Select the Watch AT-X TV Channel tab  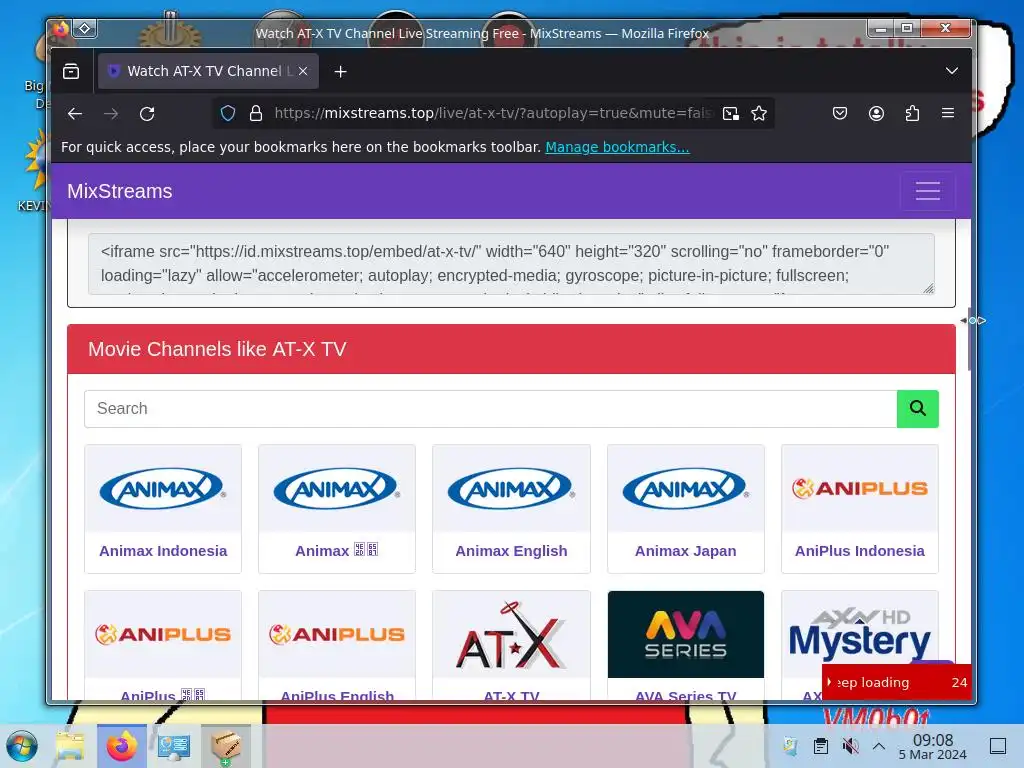point(208,71)
